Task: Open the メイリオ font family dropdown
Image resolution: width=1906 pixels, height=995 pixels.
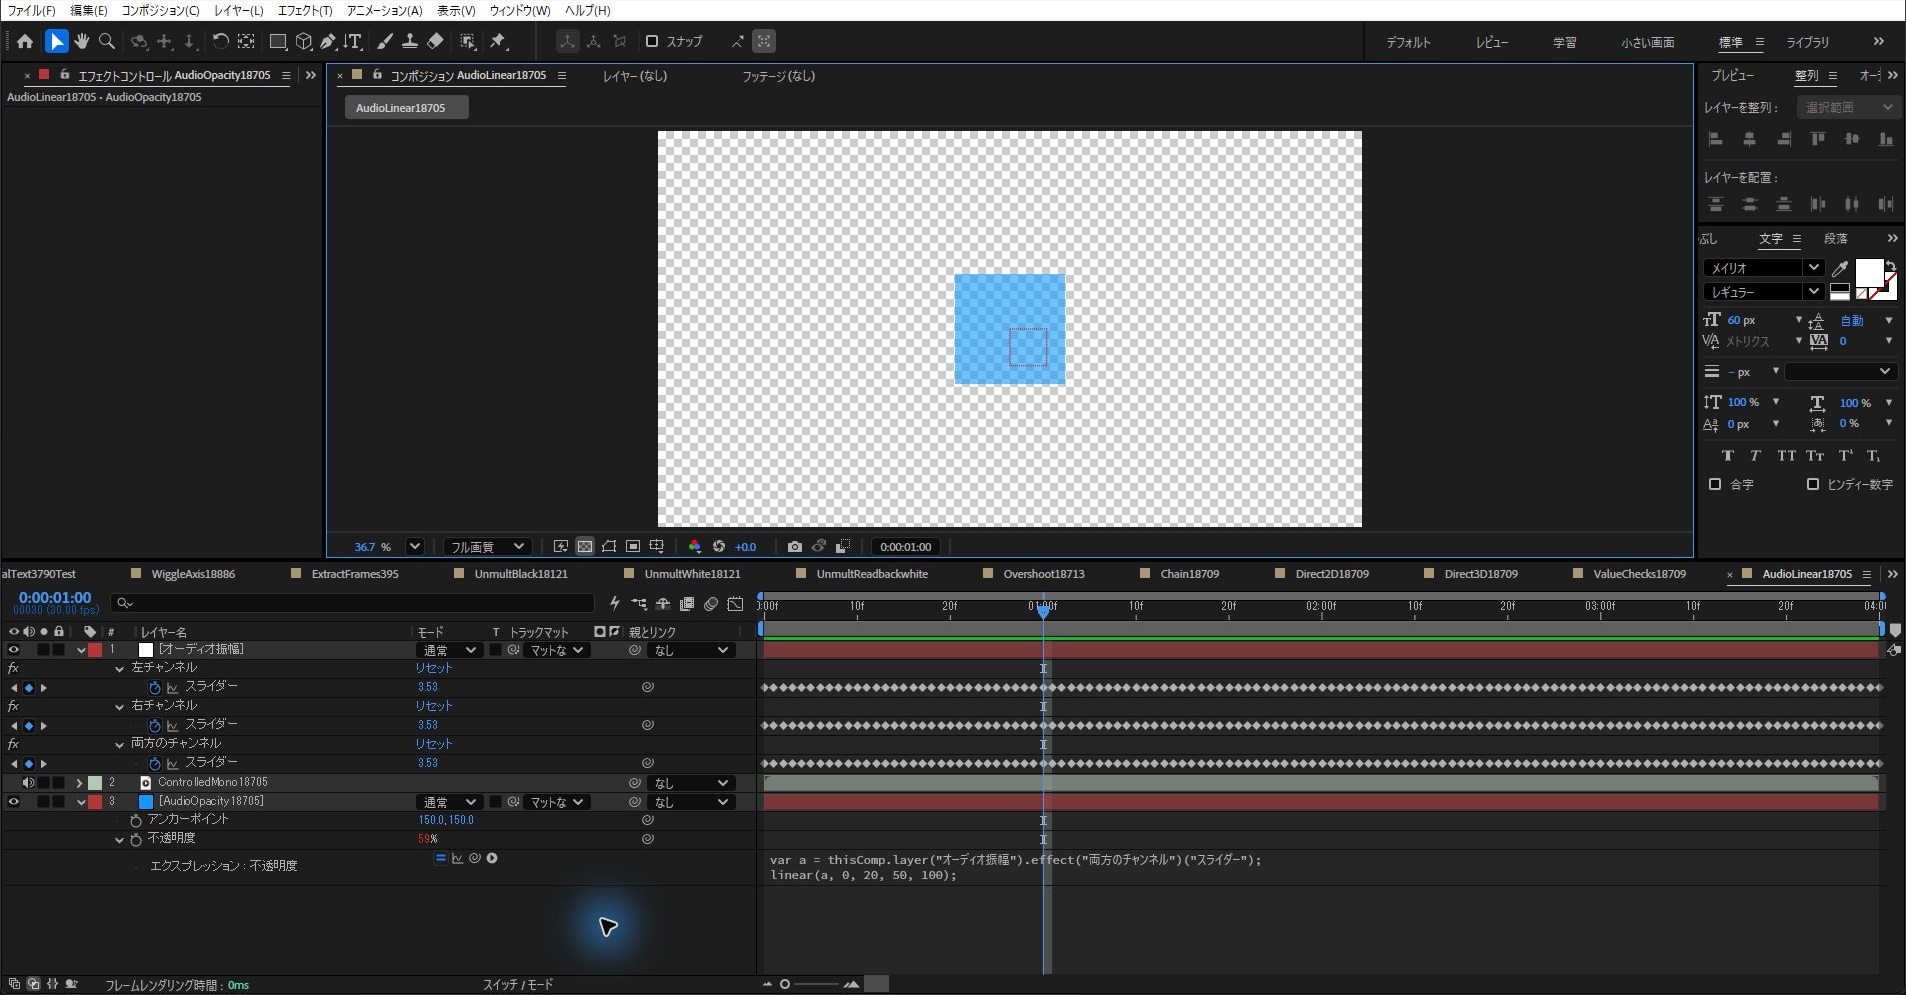Action: (x=1763, y=268)
